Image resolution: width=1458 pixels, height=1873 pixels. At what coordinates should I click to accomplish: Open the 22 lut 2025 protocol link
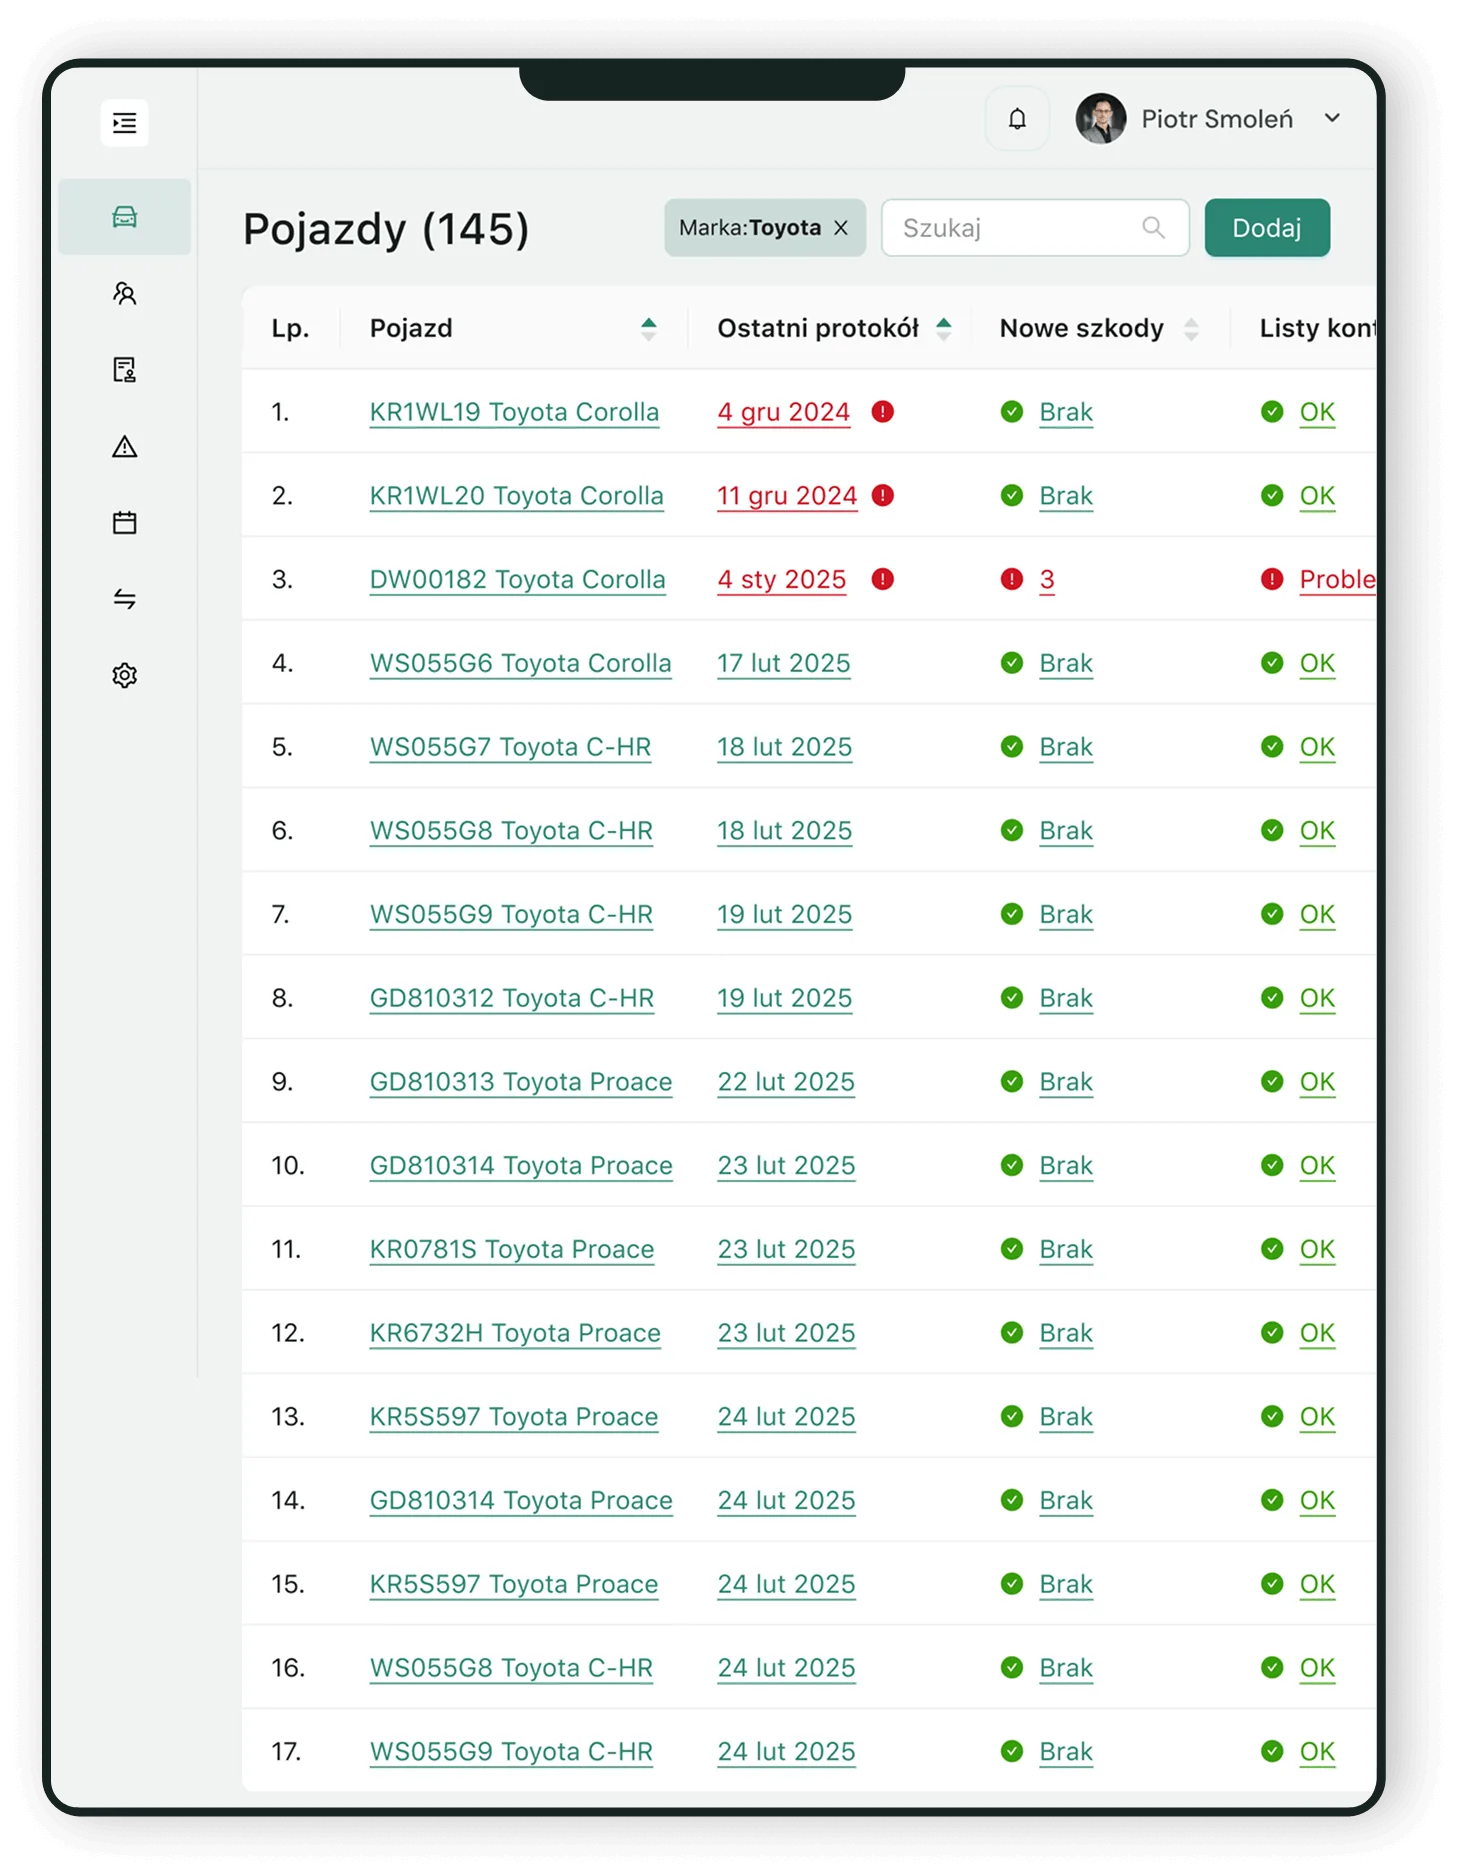coord(786,1082)
